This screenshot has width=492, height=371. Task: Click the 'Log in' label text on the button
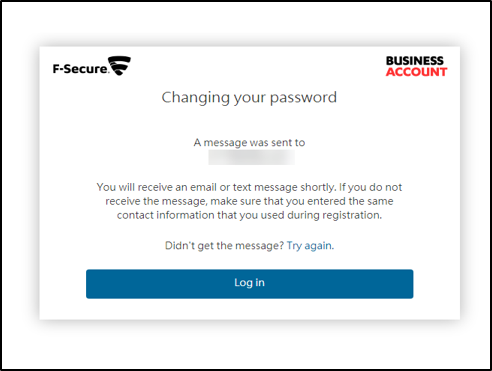click(x=249, y=283)
